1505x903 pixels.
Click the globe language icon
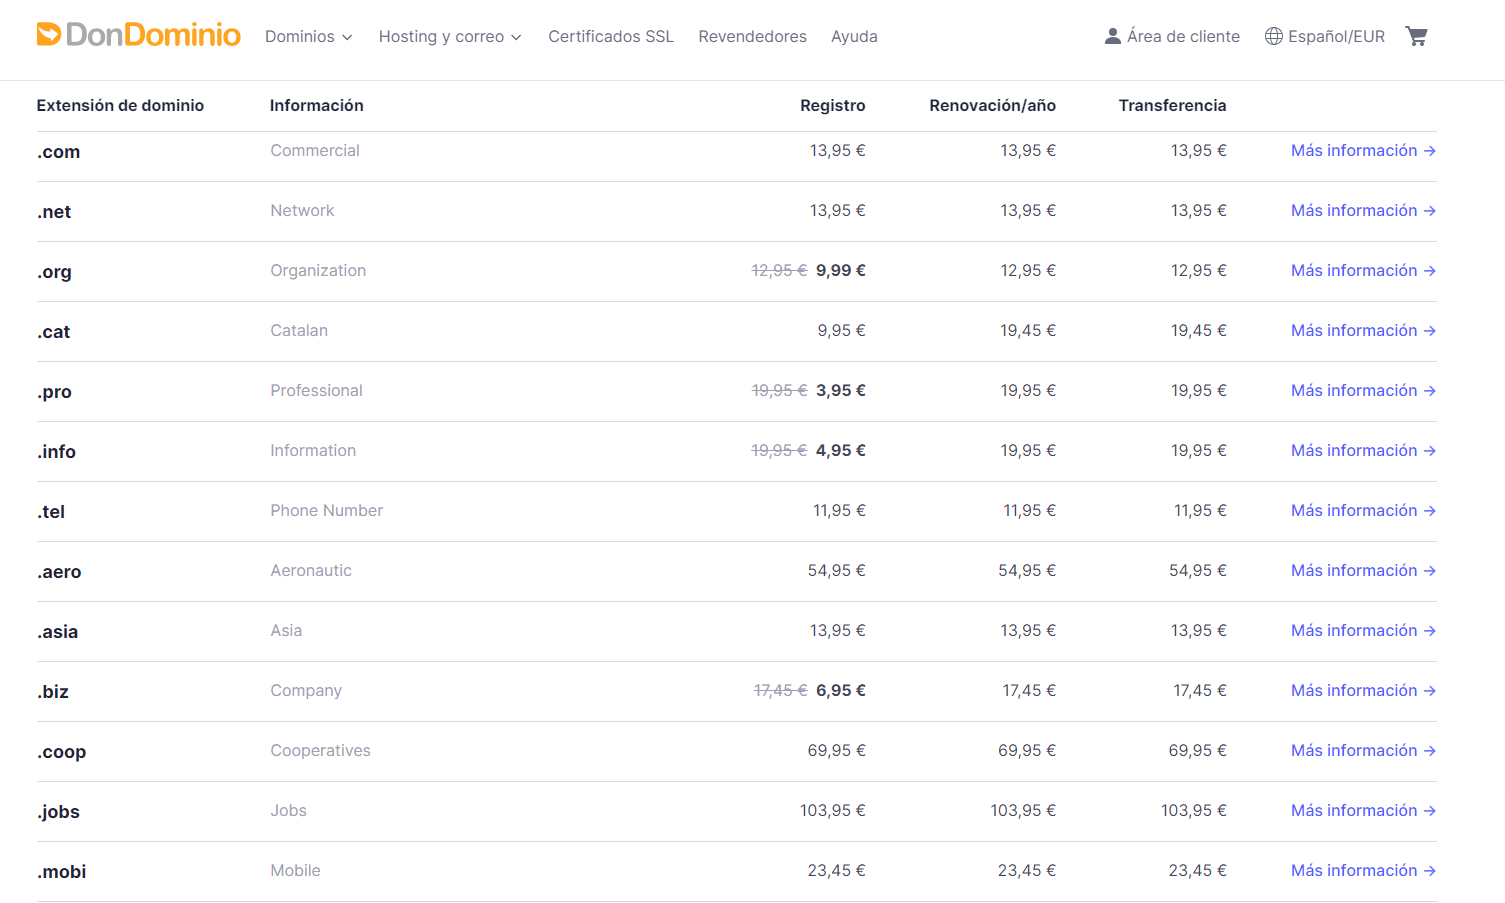point(1273,36)
